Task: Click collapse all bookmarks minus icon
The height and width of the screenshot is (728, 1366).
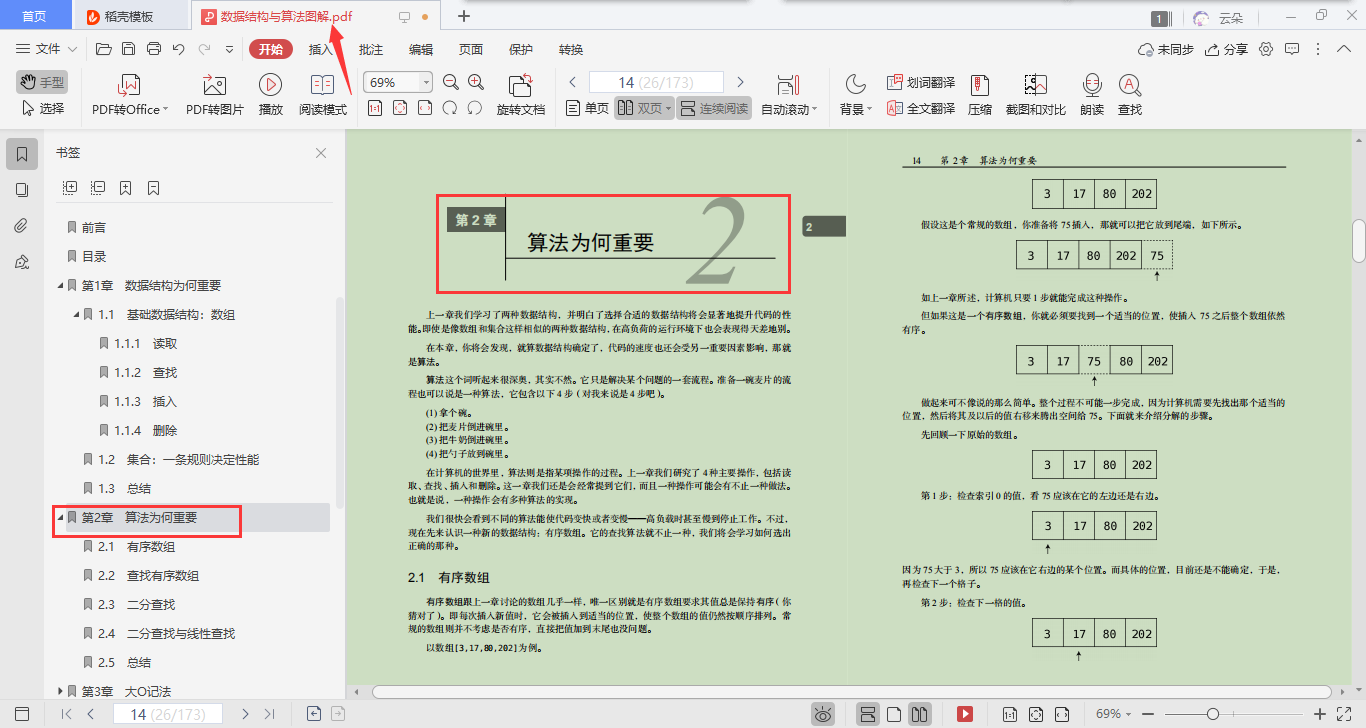Action: [98, 187]
